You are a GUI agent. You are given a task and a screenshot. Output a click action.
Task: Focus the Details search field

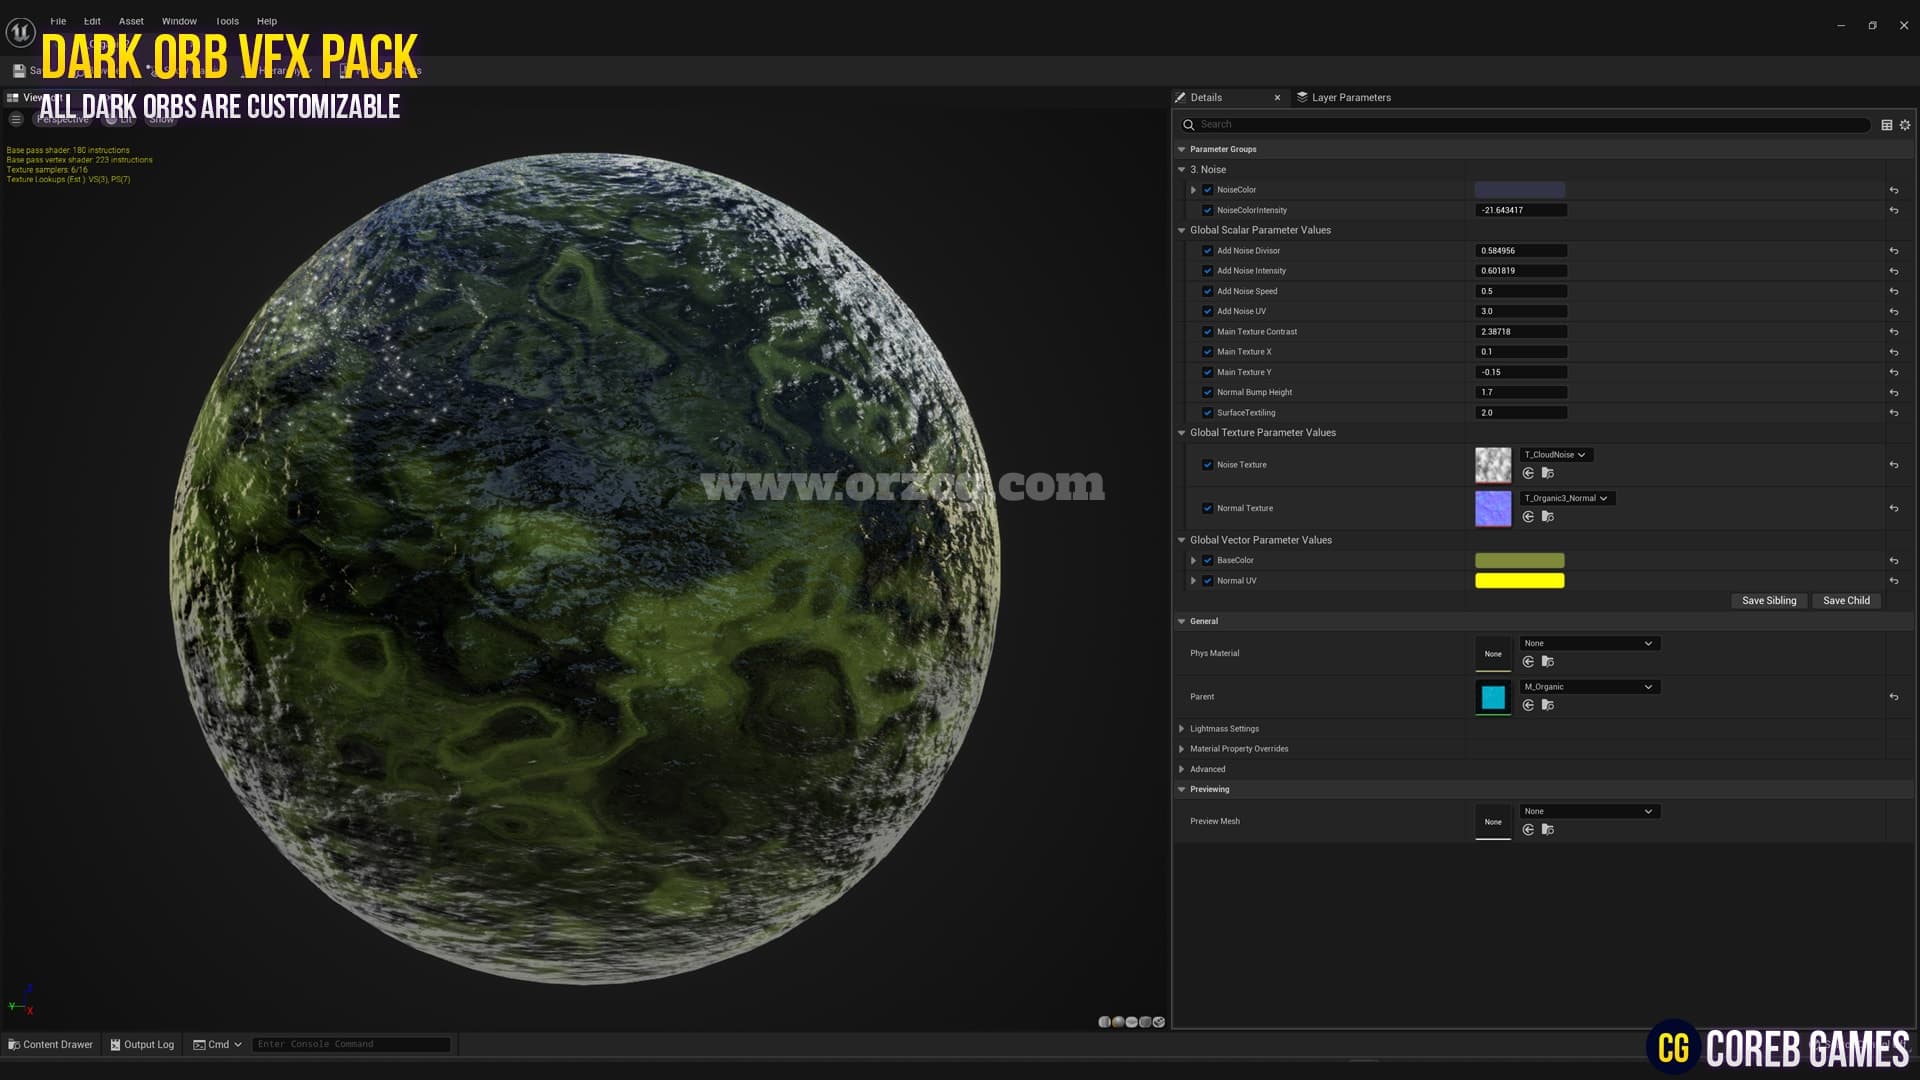[x=1525, y=125]
